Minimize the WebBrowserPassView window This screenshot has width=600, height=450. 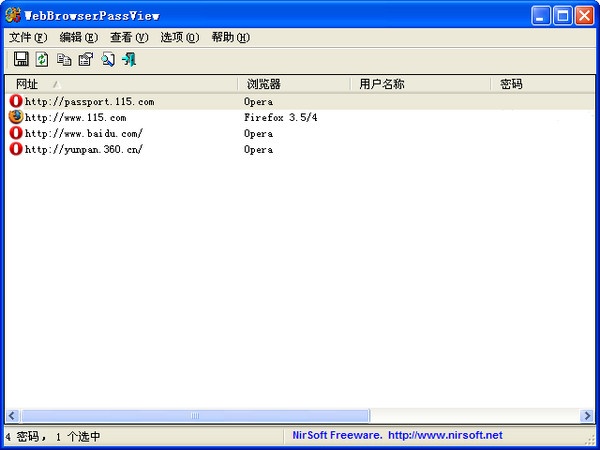(x=541, y=16)
